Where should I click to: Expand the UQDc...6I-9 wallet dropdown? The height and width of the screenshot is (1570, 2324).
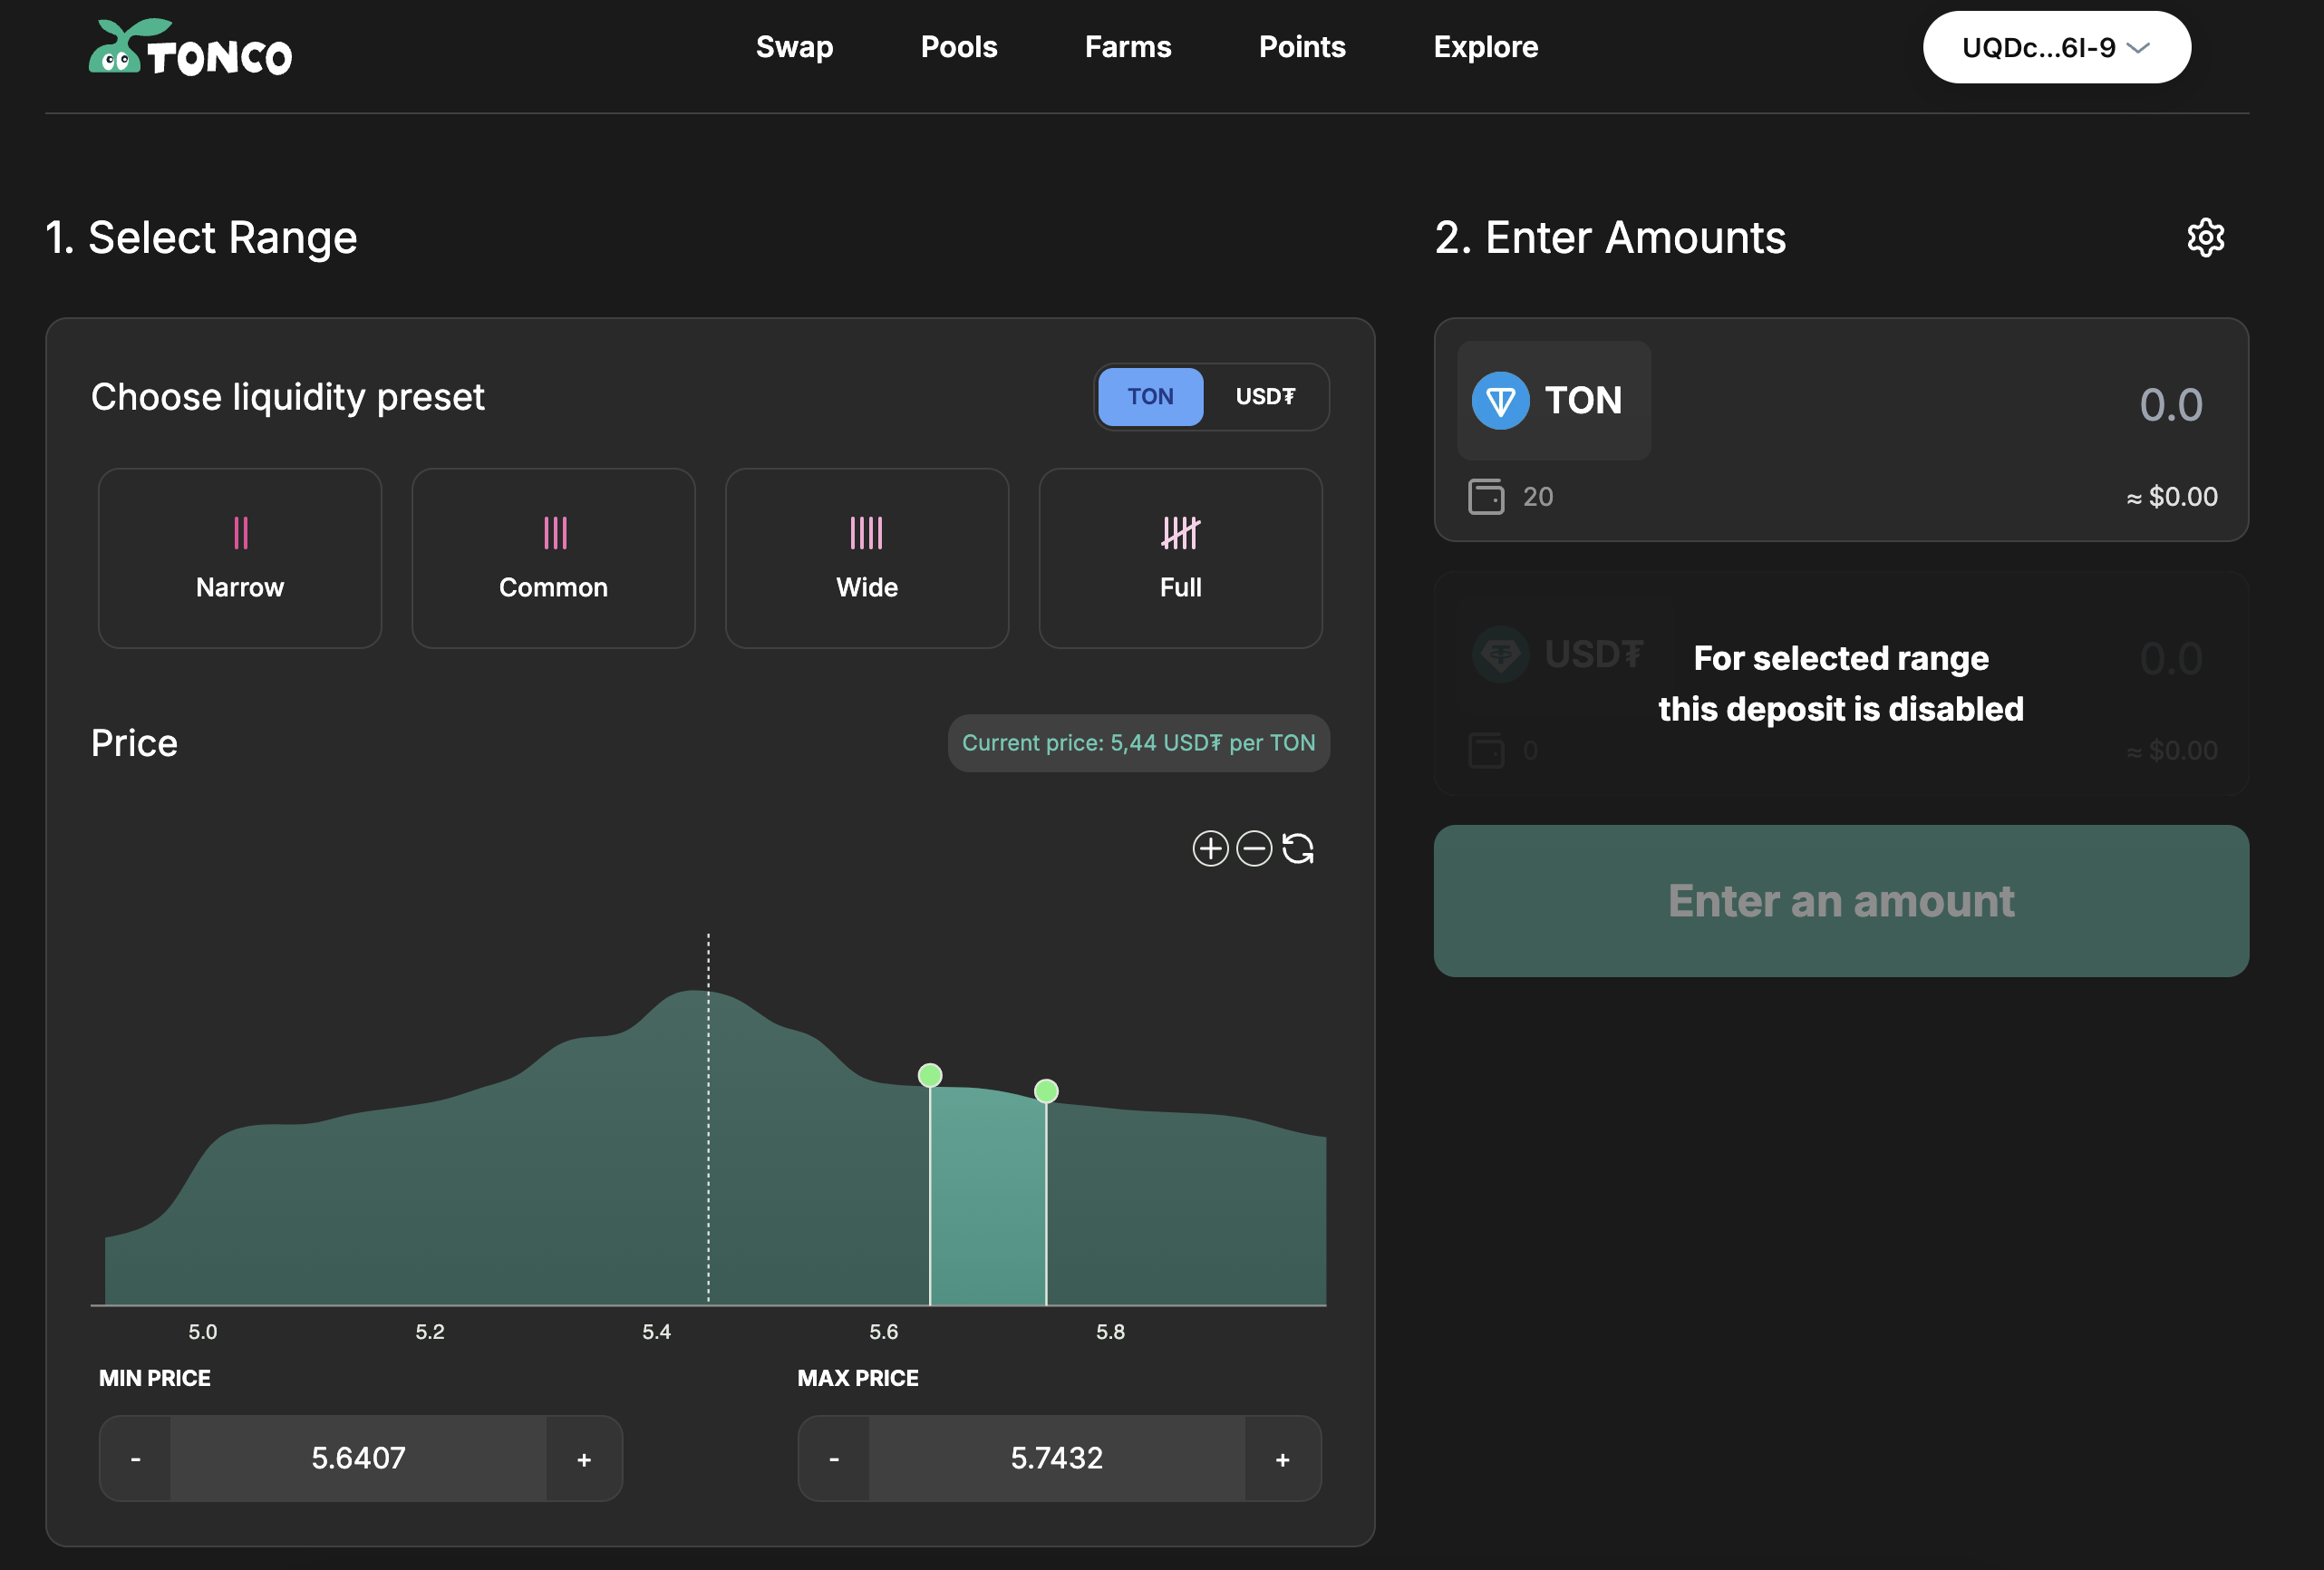[2056, 48]
